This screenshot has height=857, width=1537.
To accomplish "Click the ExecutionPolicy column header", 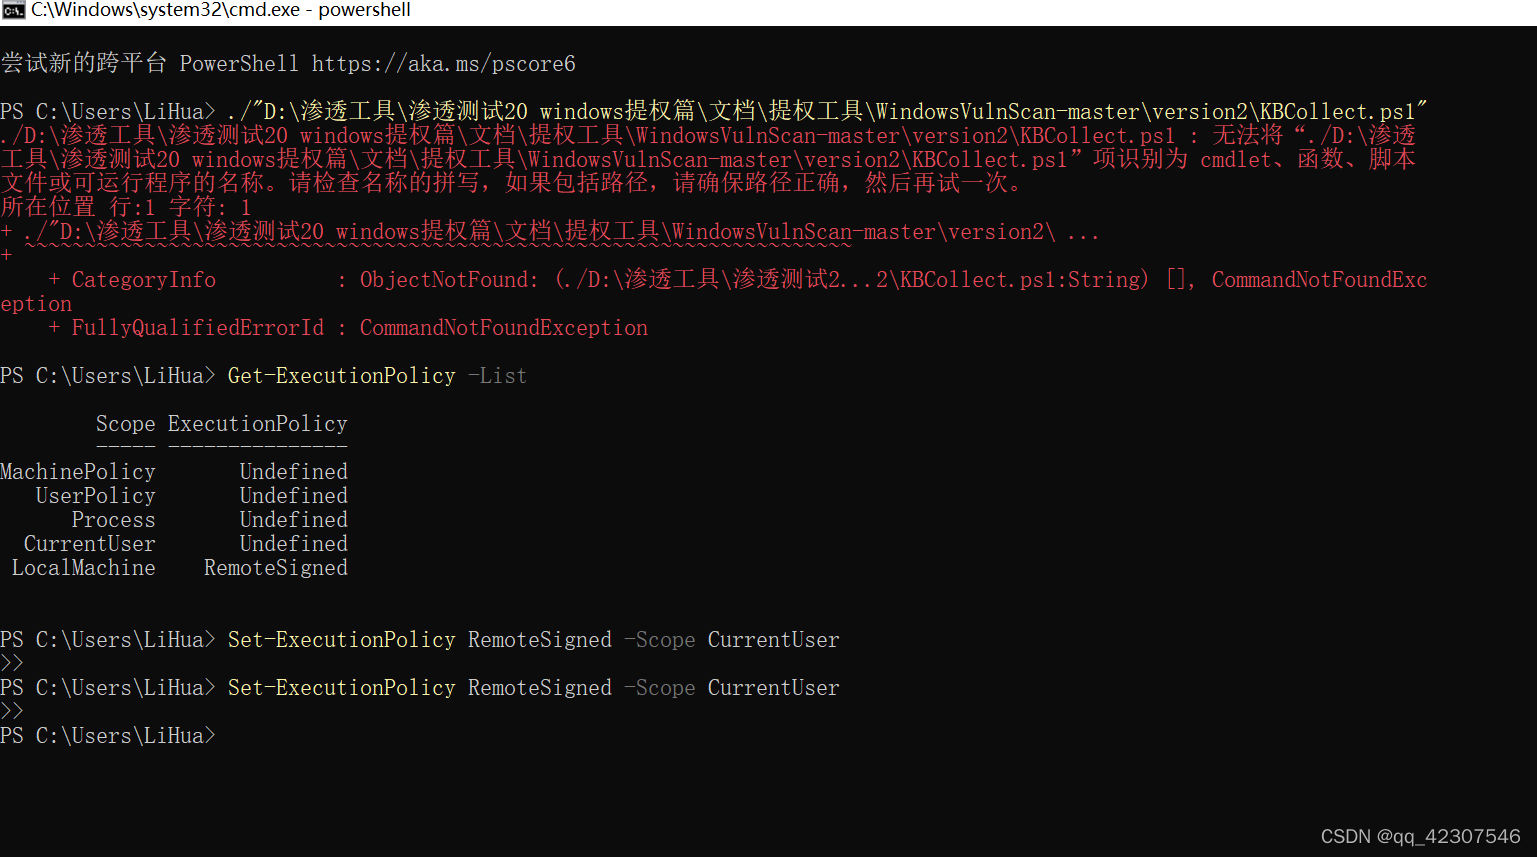I will pyautogui.click(x=257, y=424).
